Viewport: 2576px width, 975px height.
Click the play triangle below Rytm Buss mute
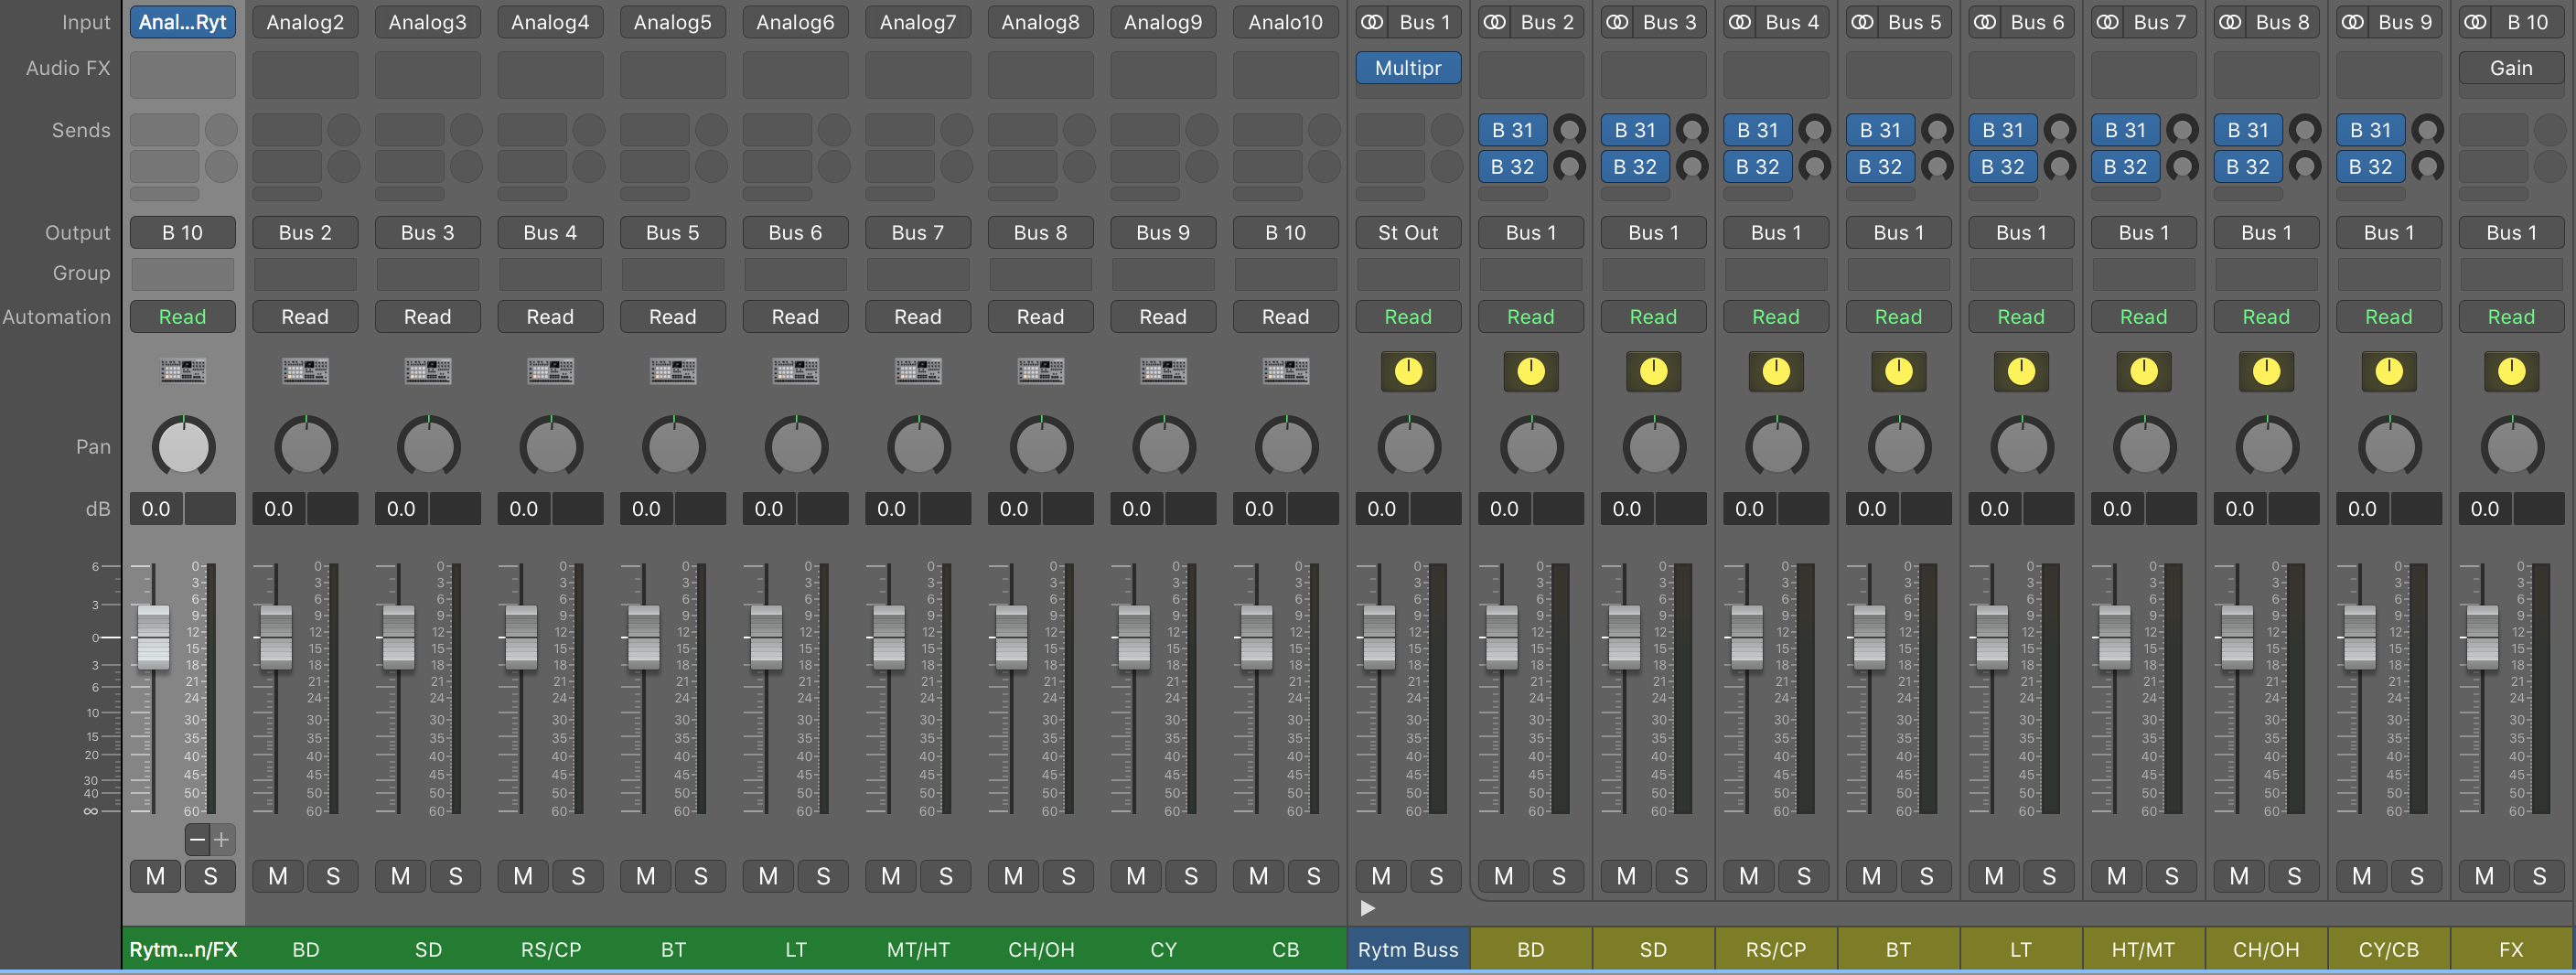click(1368, 908)
